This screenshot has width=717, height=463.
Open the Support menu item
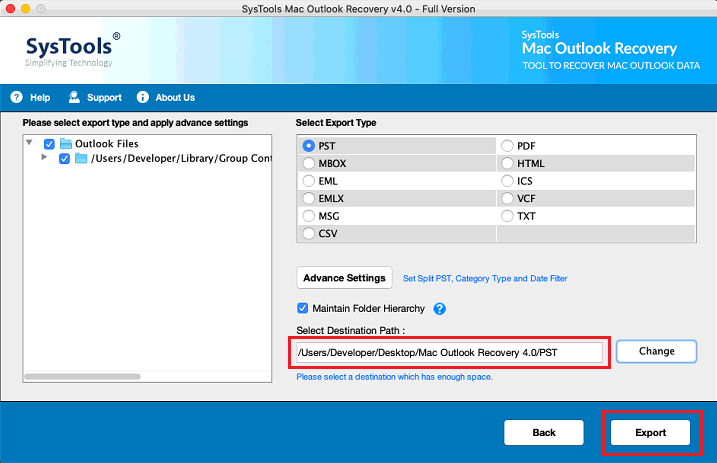[104, 98]
